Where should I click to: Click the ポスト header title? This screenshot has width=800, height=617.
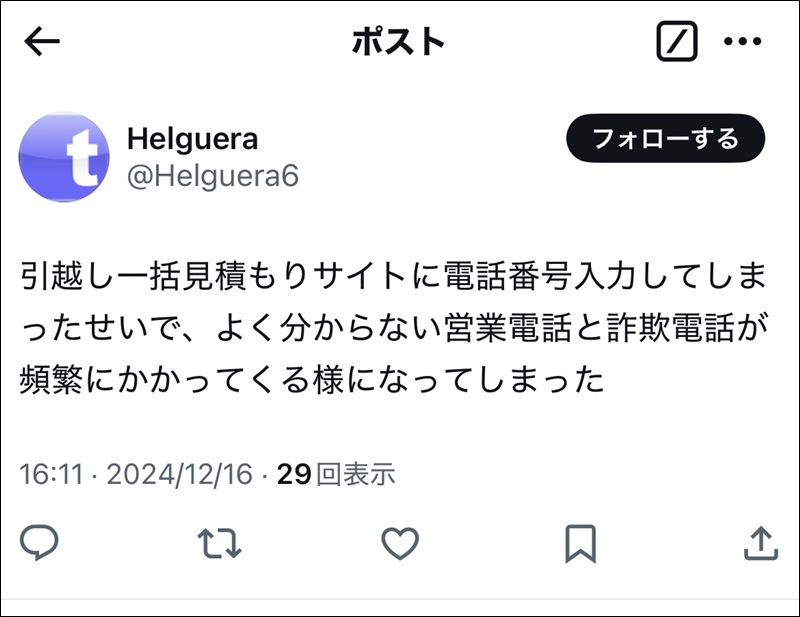pyautogui.click(x=398, y=41)
